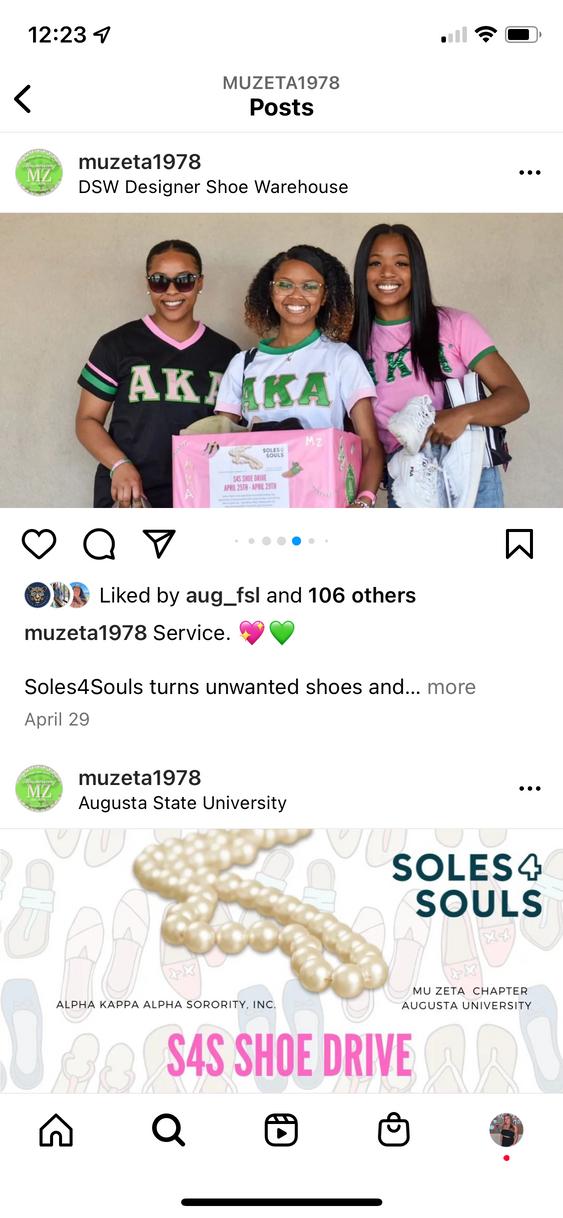Open the S4S Shoe Drive flyer image
This screenshot has height=1218, width=563.
click(281, 960)
